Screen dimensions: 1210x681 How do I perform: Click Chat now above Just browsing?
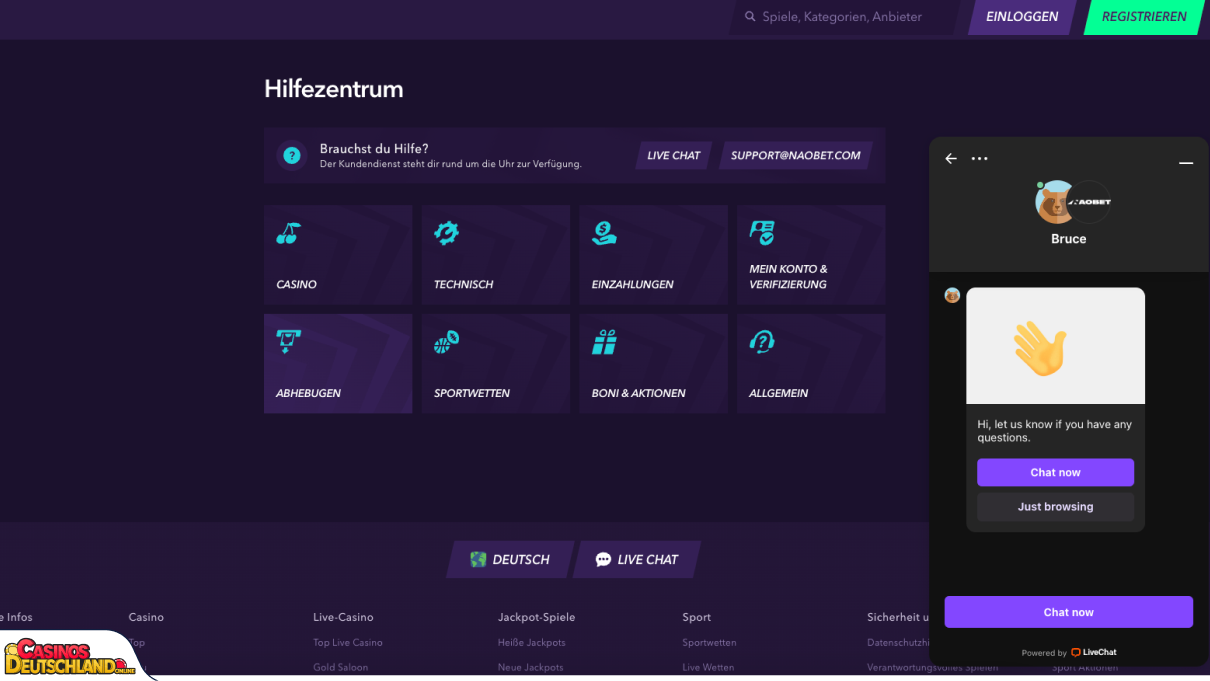1055,472
